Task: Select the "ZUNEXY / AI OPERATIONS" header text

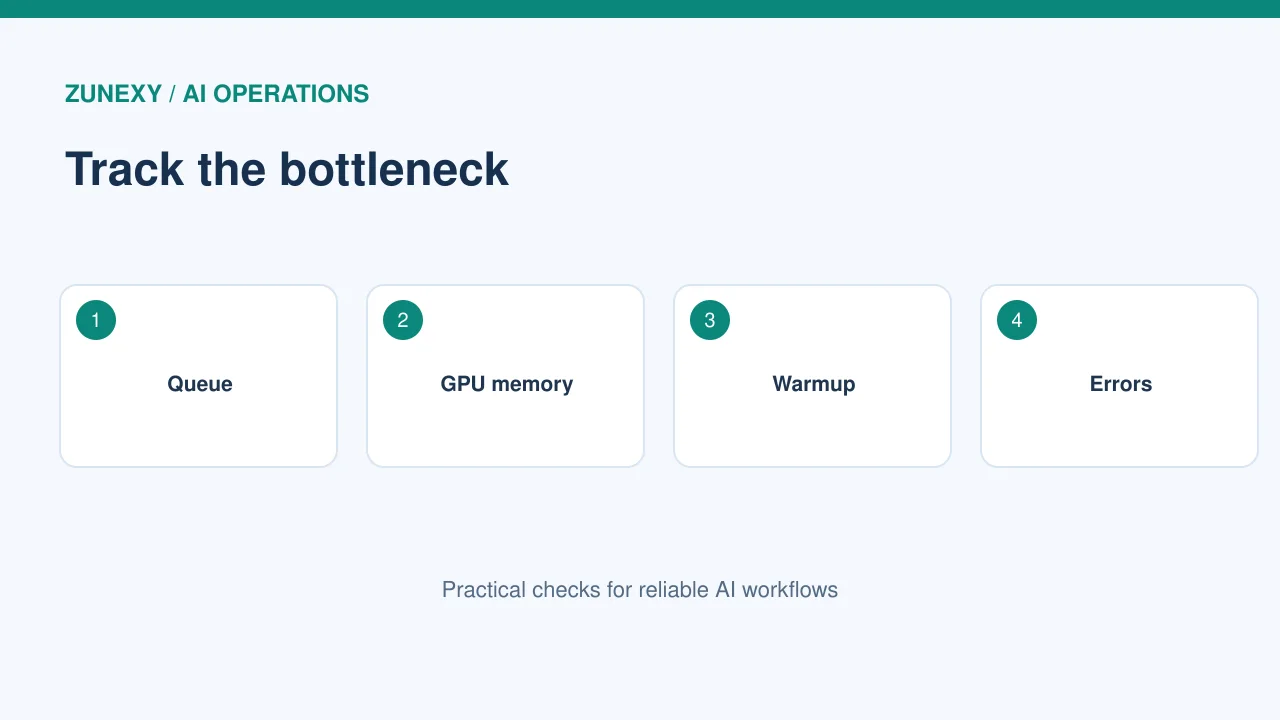Action: pyautogui.click(x=217, y=94)
